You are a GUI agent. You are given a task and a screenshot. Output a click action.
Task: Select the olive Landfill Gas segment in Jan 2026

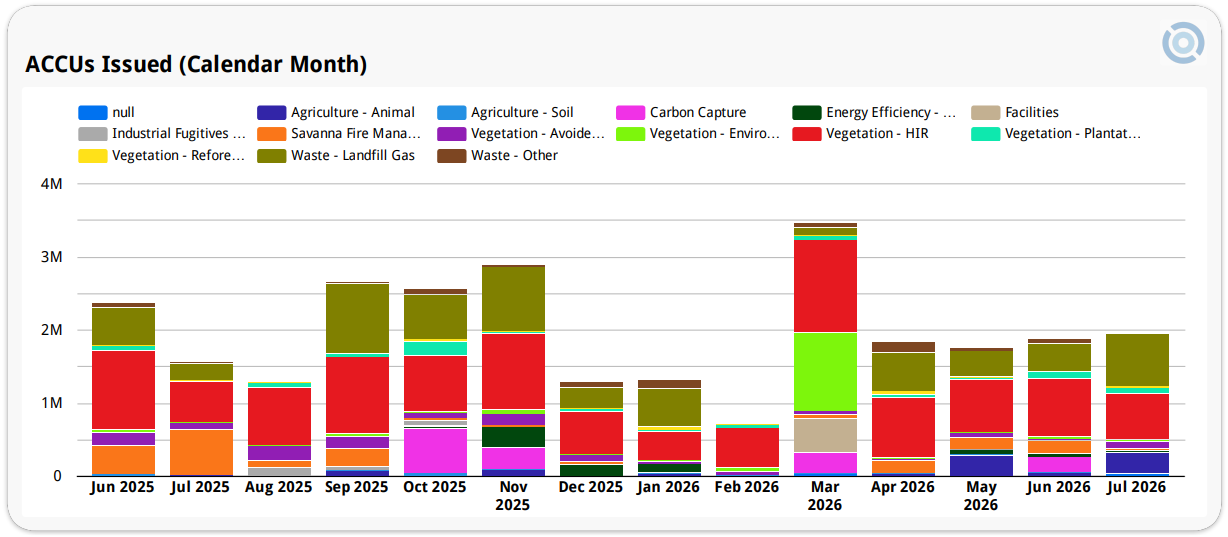[669, 407]
